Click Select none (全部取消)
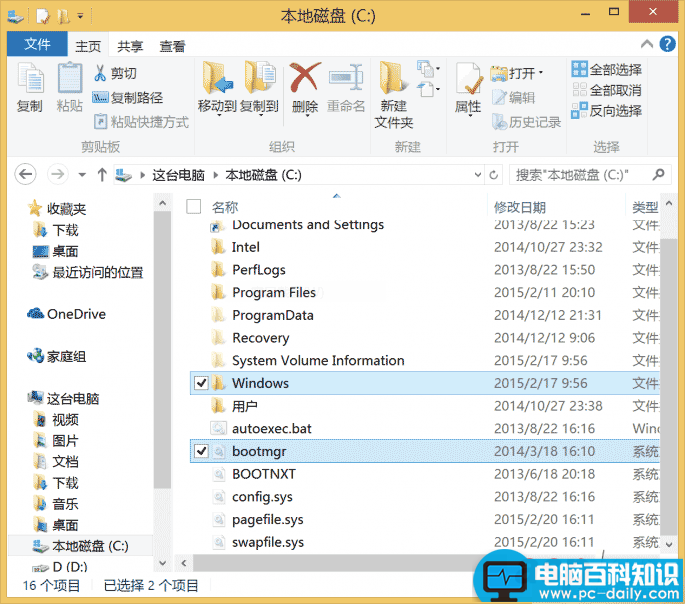The image size is (685, 604). tap(606, 90)
